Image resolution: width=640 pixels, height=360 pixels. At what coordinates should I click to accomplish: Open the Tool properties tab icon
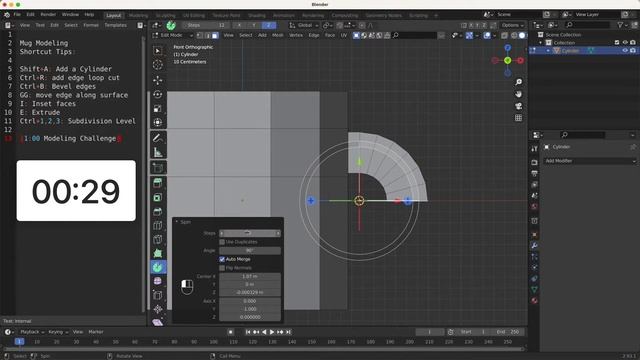point(534,149)
